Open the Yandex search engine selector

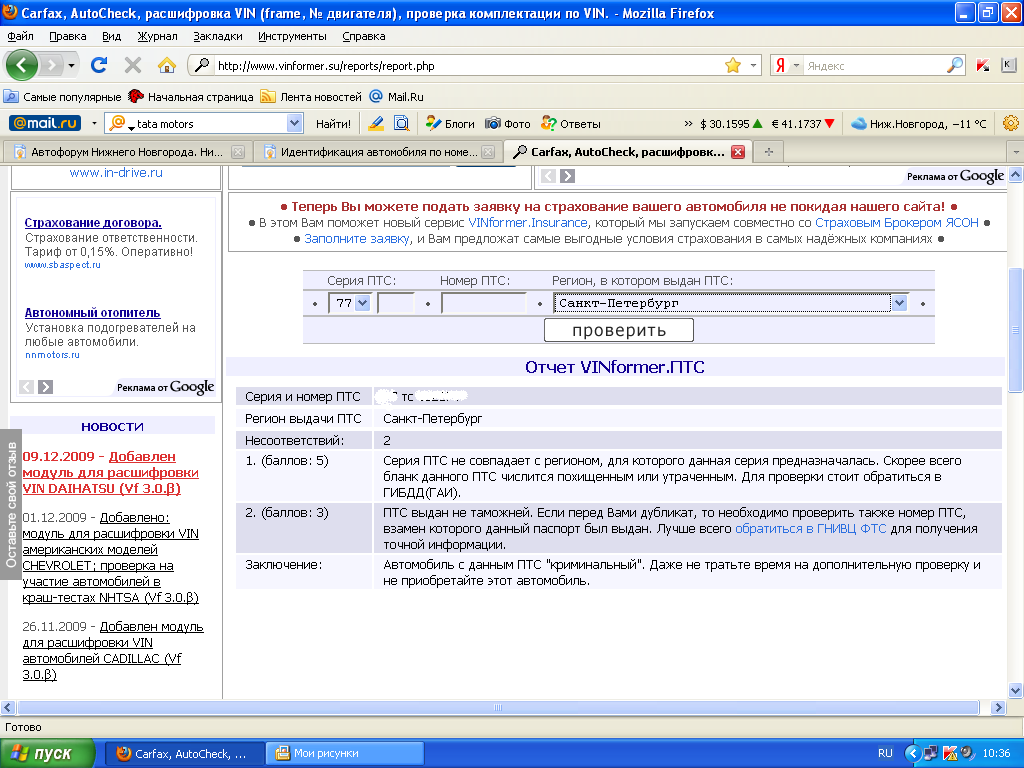tap(786, 65)
